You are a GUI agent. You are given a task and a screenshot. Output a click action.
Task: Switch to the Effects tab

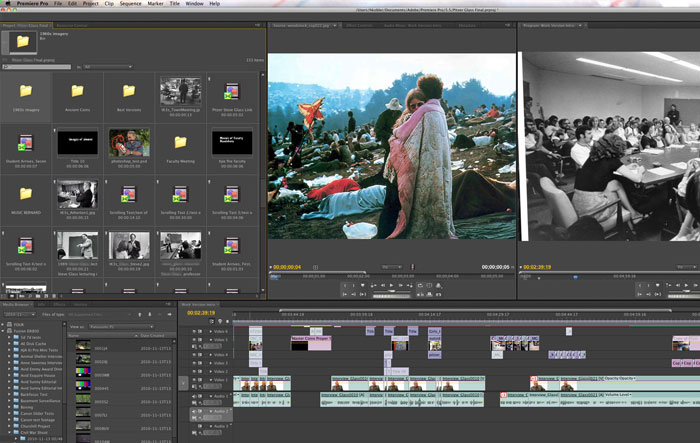pyautogui.click(x=59, y=305)
